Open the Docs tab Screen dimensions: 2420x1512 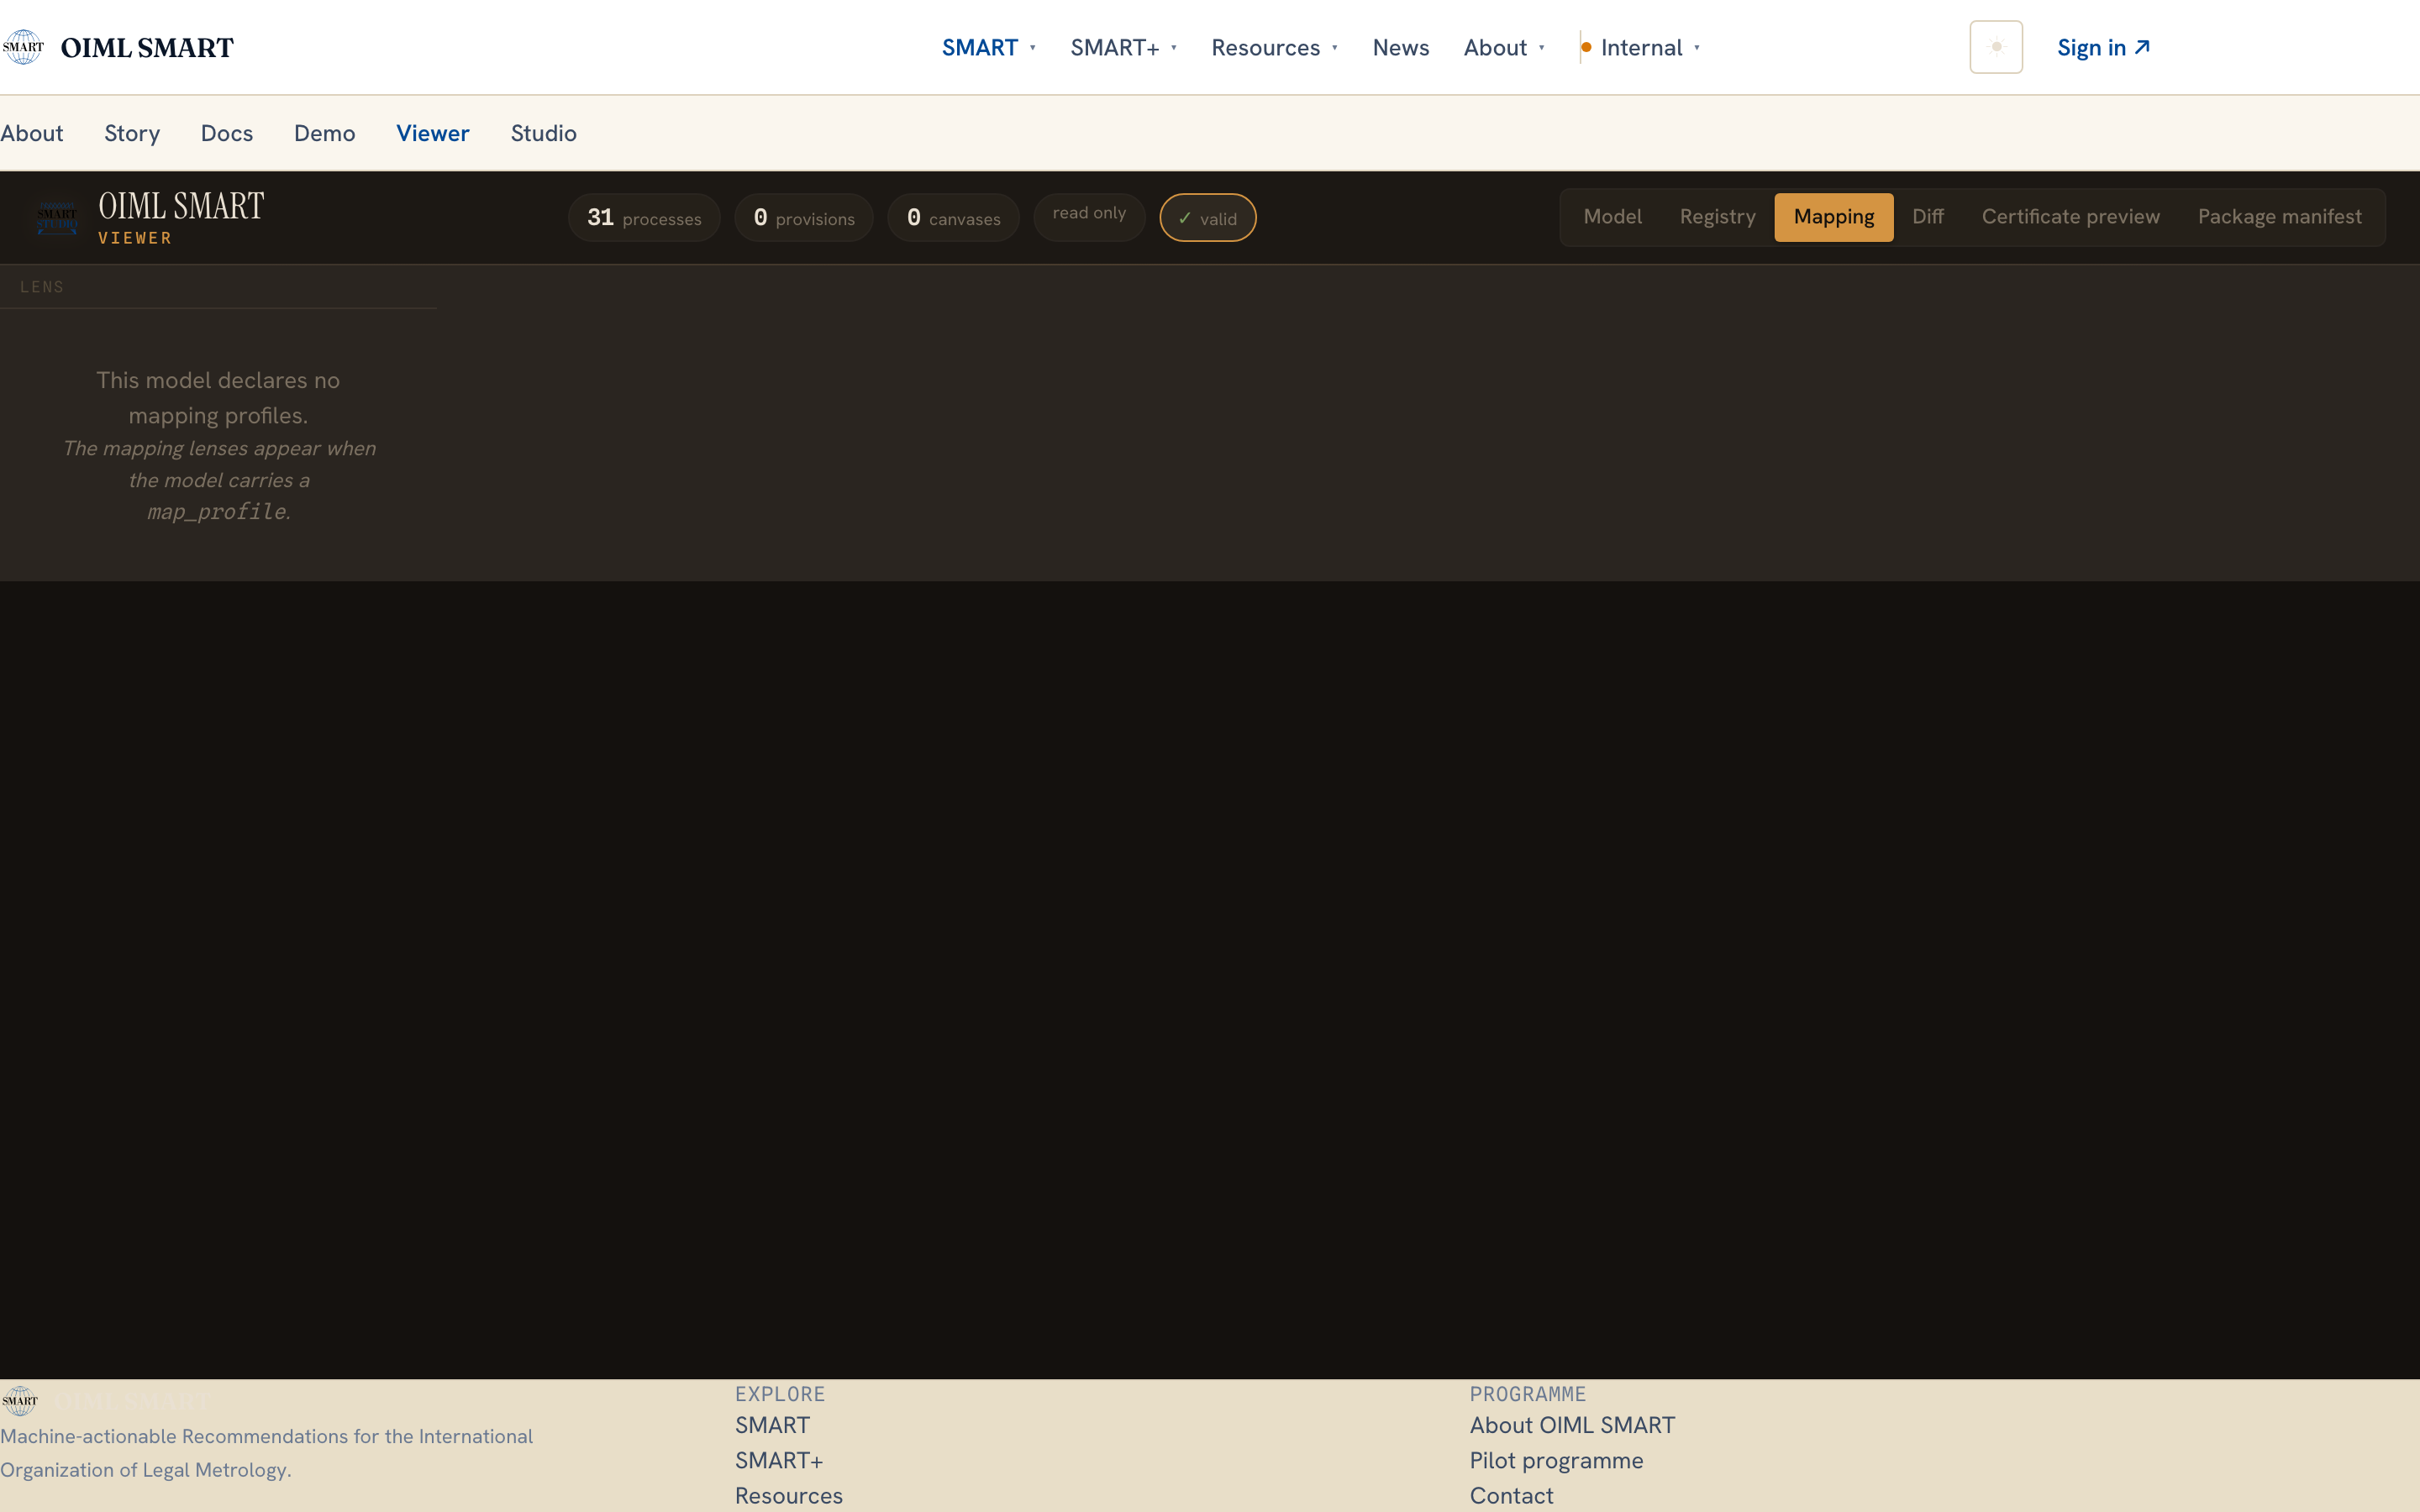pos(227,133)
